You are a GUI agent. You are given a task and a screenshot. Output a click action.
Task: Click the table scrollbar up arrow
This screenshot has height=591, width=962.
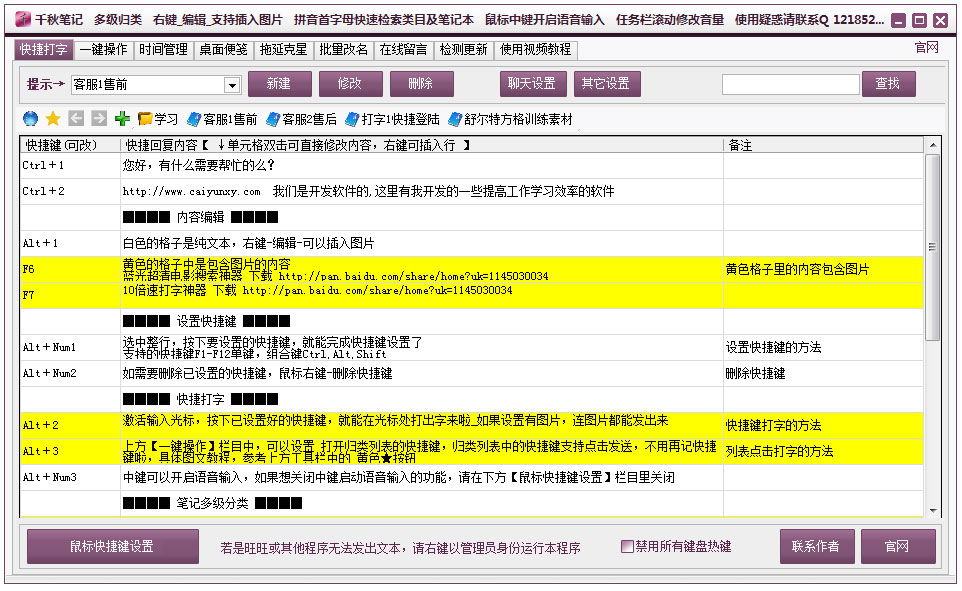coord(933,145)
